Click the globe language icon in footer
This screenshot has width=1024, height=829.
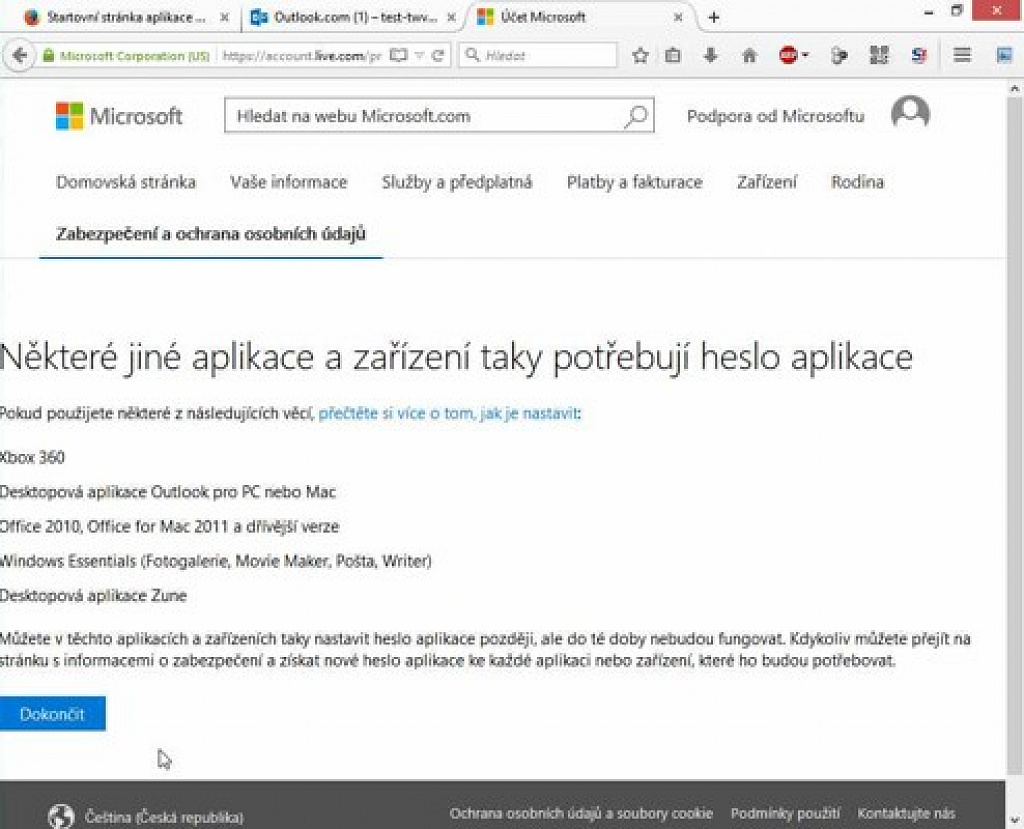pos(61,817)
